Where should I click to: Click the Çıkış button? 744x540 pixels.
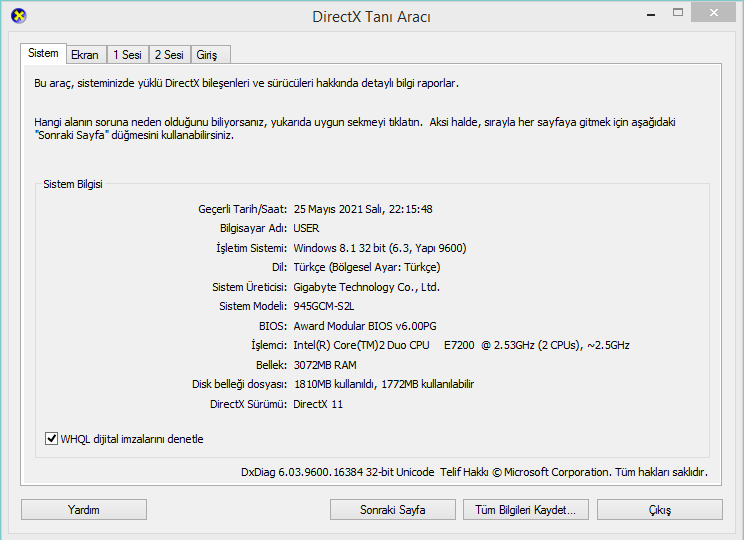(x=660, y=510)
